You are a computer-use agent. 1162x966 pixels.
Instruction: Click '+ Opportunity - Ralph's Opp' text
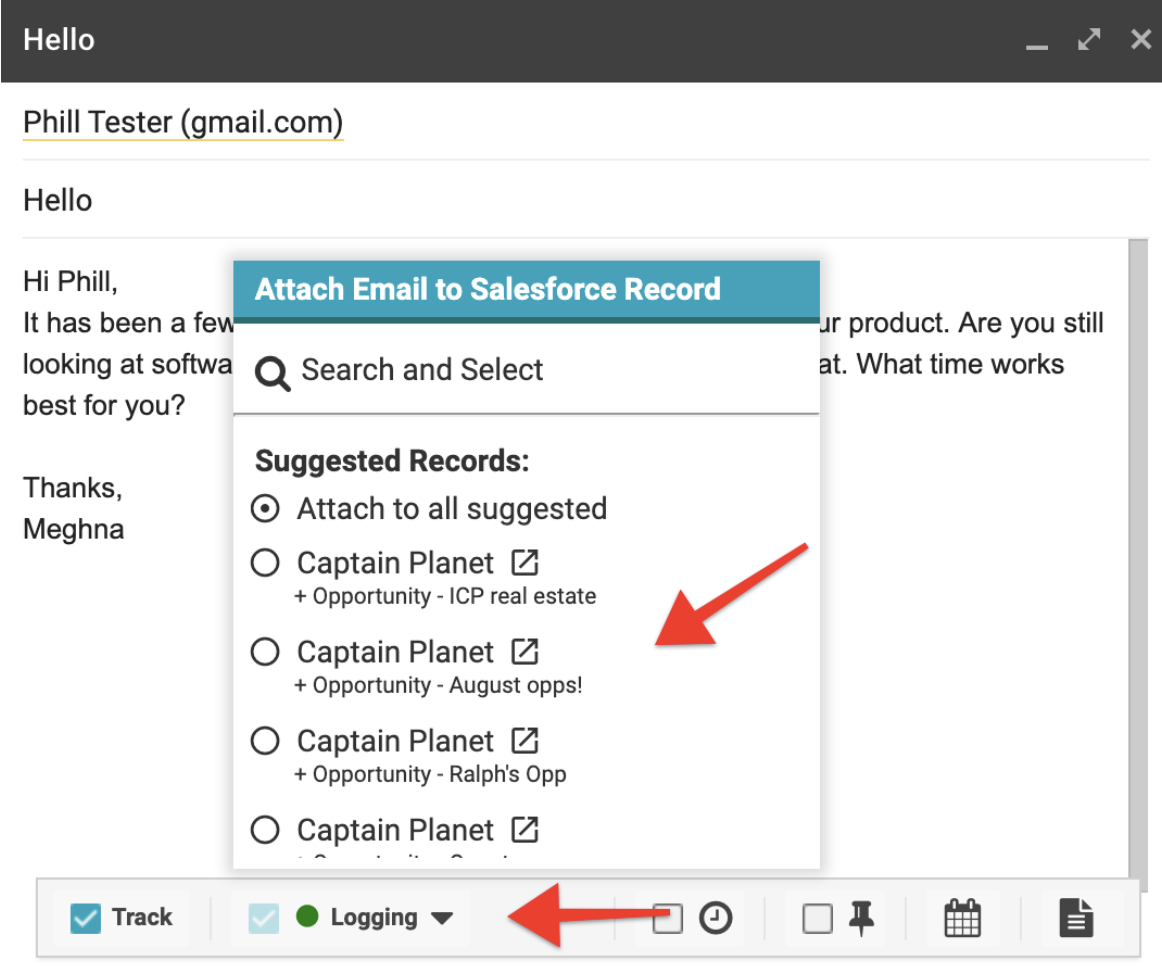click(430, 774)
